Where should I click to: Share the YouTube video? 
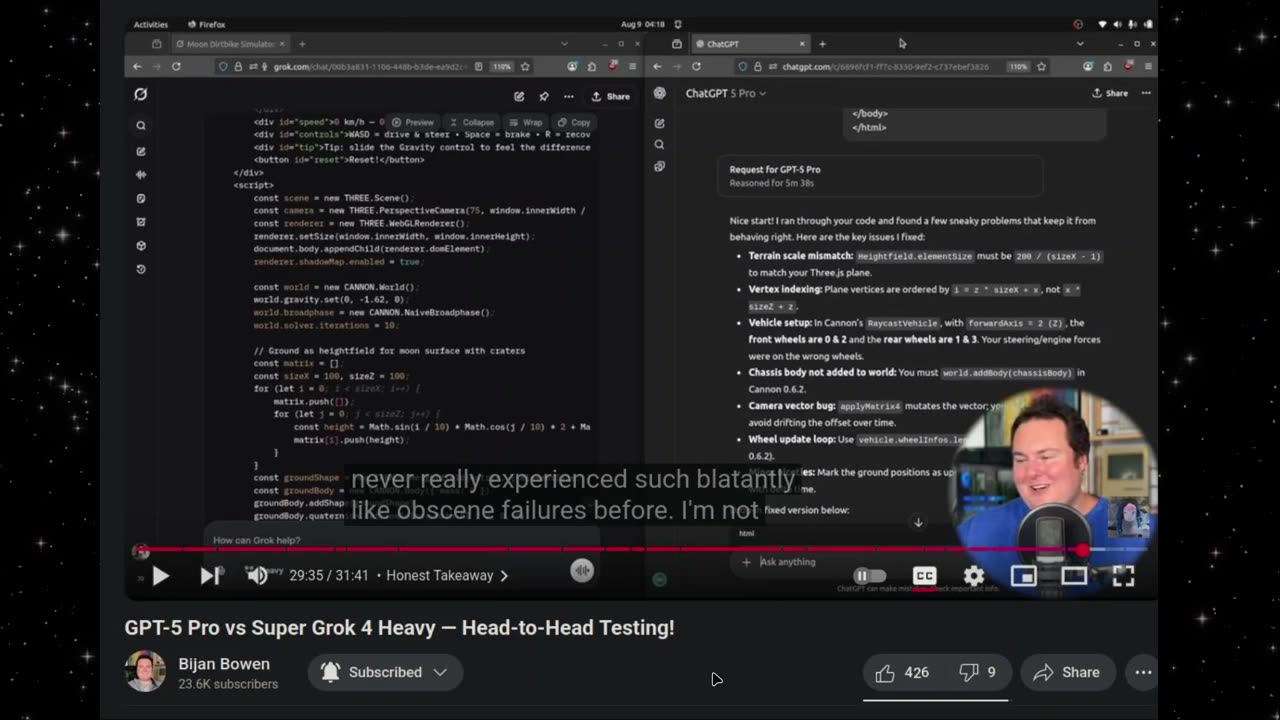[x=1067, y=673]
